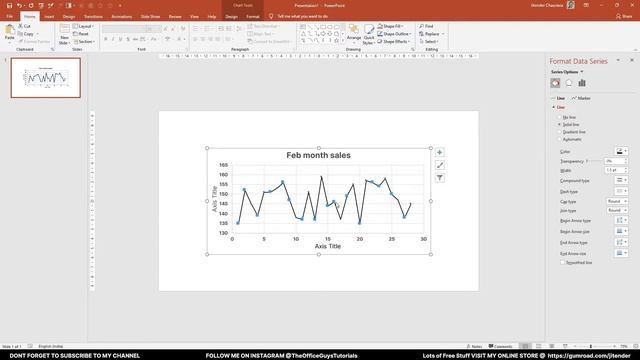The width and height of the screenshot is (640, 360).
Task: Select the No line radio option
Action: (x=560, y=117)
